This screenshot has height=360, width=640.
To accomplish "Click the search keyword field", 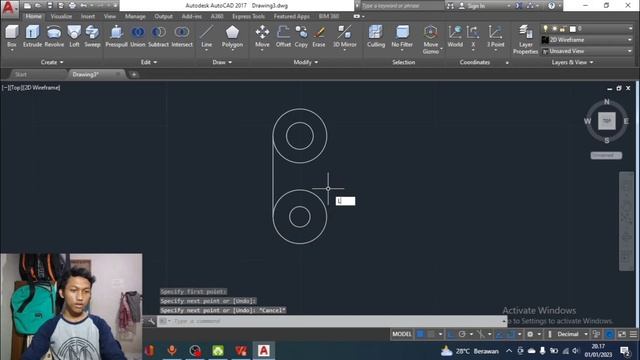I will (x=402, y=6).
